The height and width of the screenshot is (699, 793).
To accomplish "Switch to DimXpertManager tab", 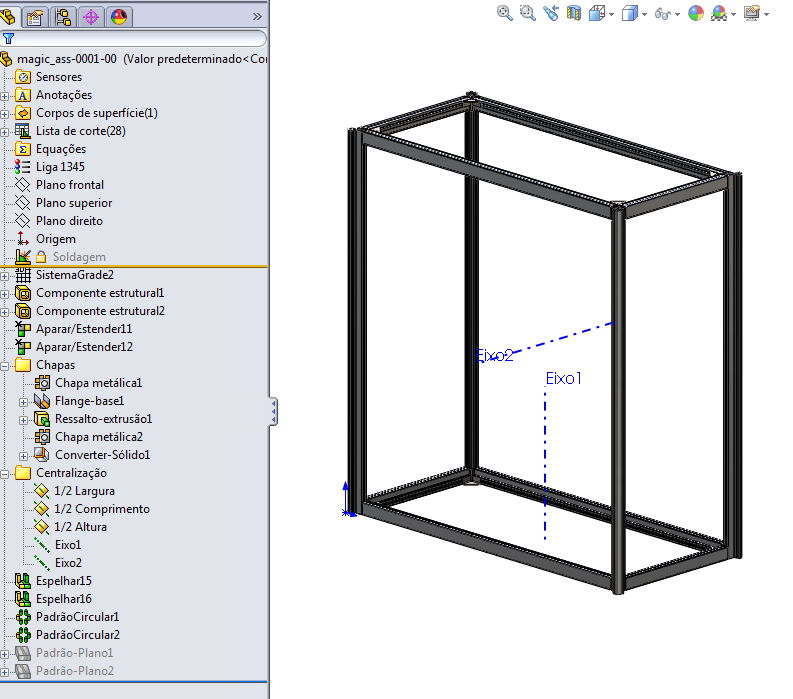I will tap(91, 17).
